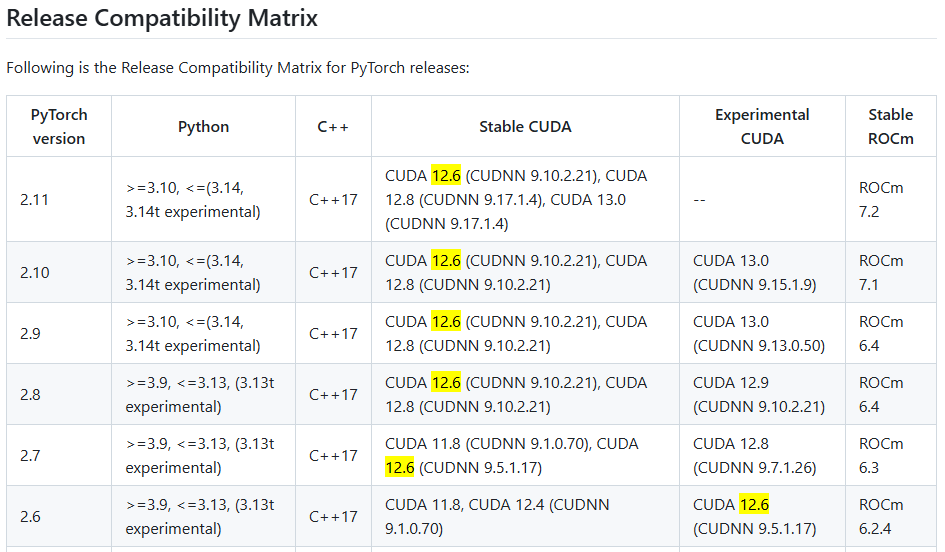This screenshot has height=552, width=945.
Task: Select the Stable CUDA column header
Action: [526, 127]
